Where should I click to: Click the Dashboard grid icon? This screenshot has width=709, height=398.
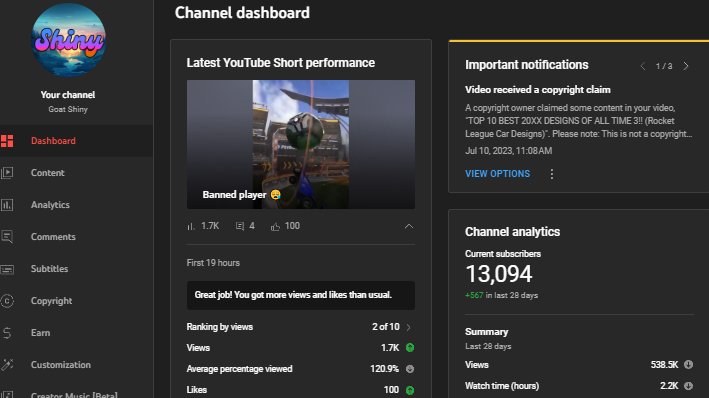tap(7, 141)
